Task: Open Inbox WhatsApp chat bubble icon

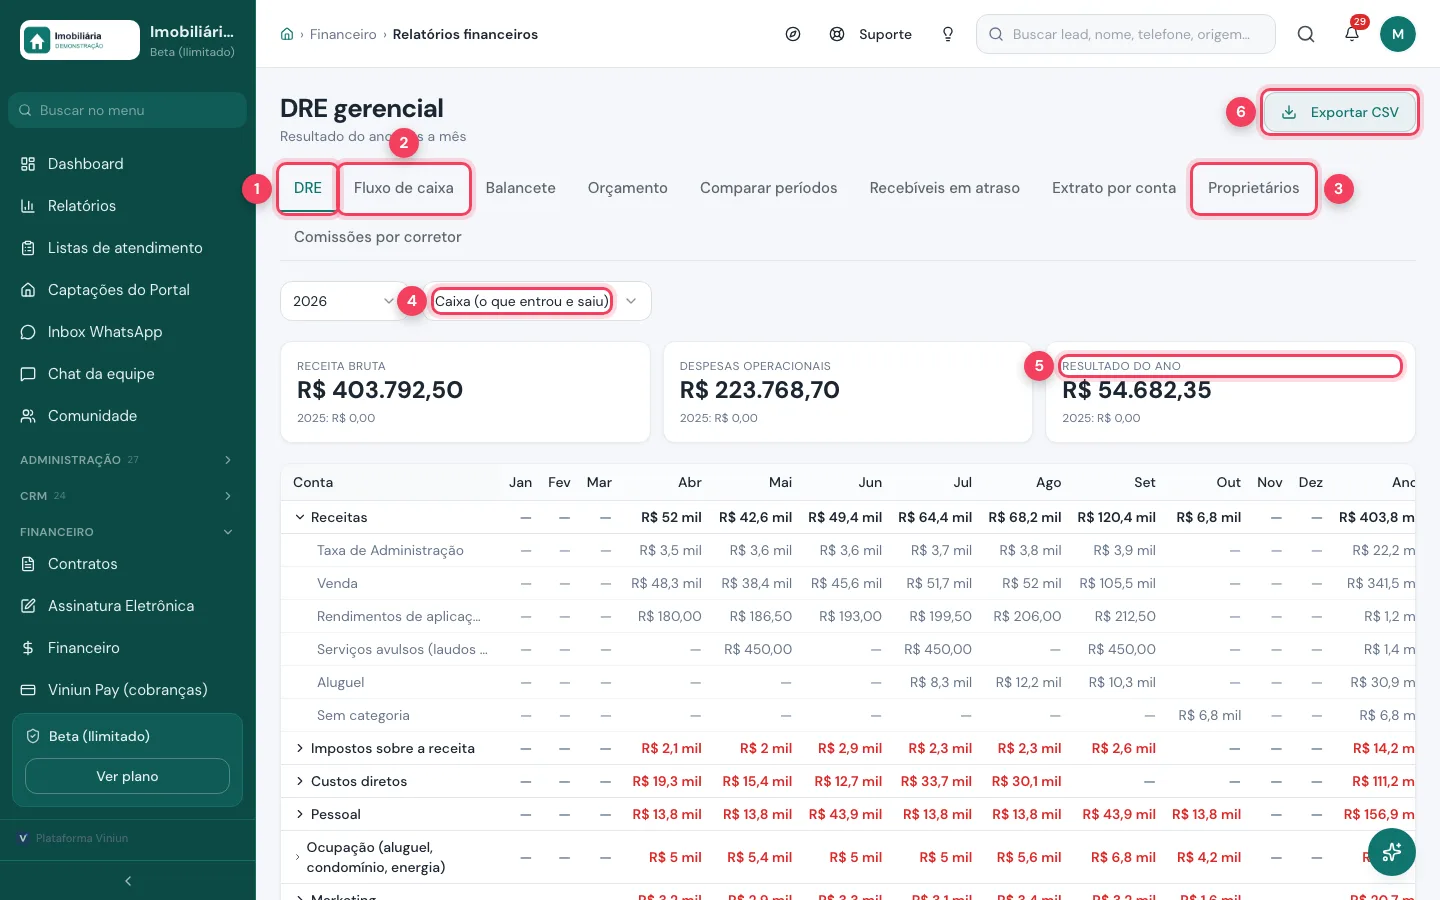Action: point(28,332)
